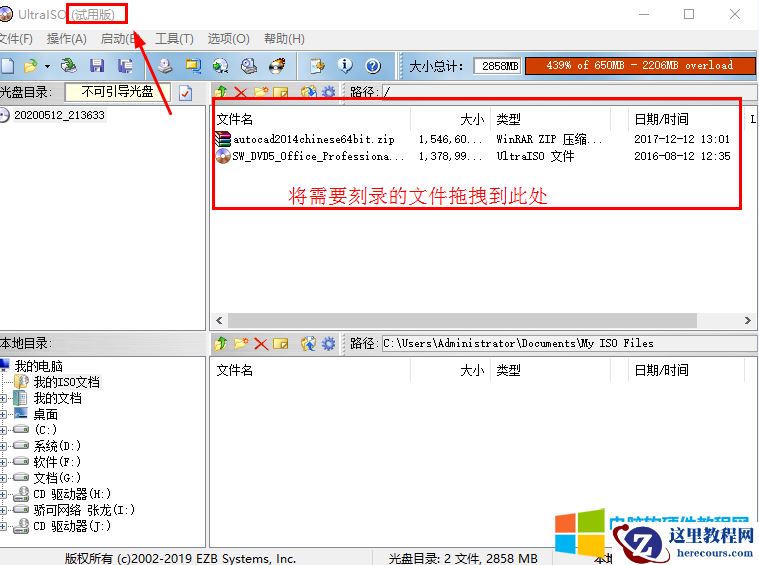Click the Add files toolbar icon
The image size is (759, 565).
[318, 65]
